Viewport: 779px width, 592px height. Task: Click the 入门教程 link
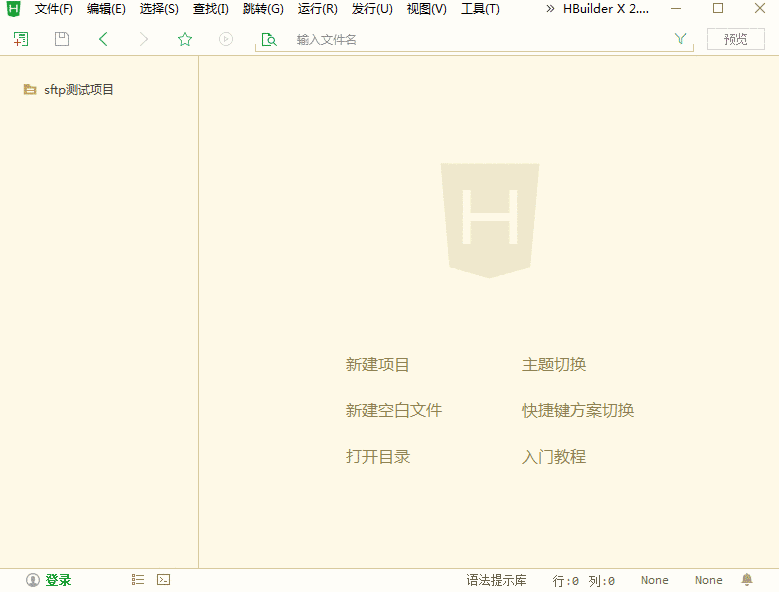coord(554,456)
